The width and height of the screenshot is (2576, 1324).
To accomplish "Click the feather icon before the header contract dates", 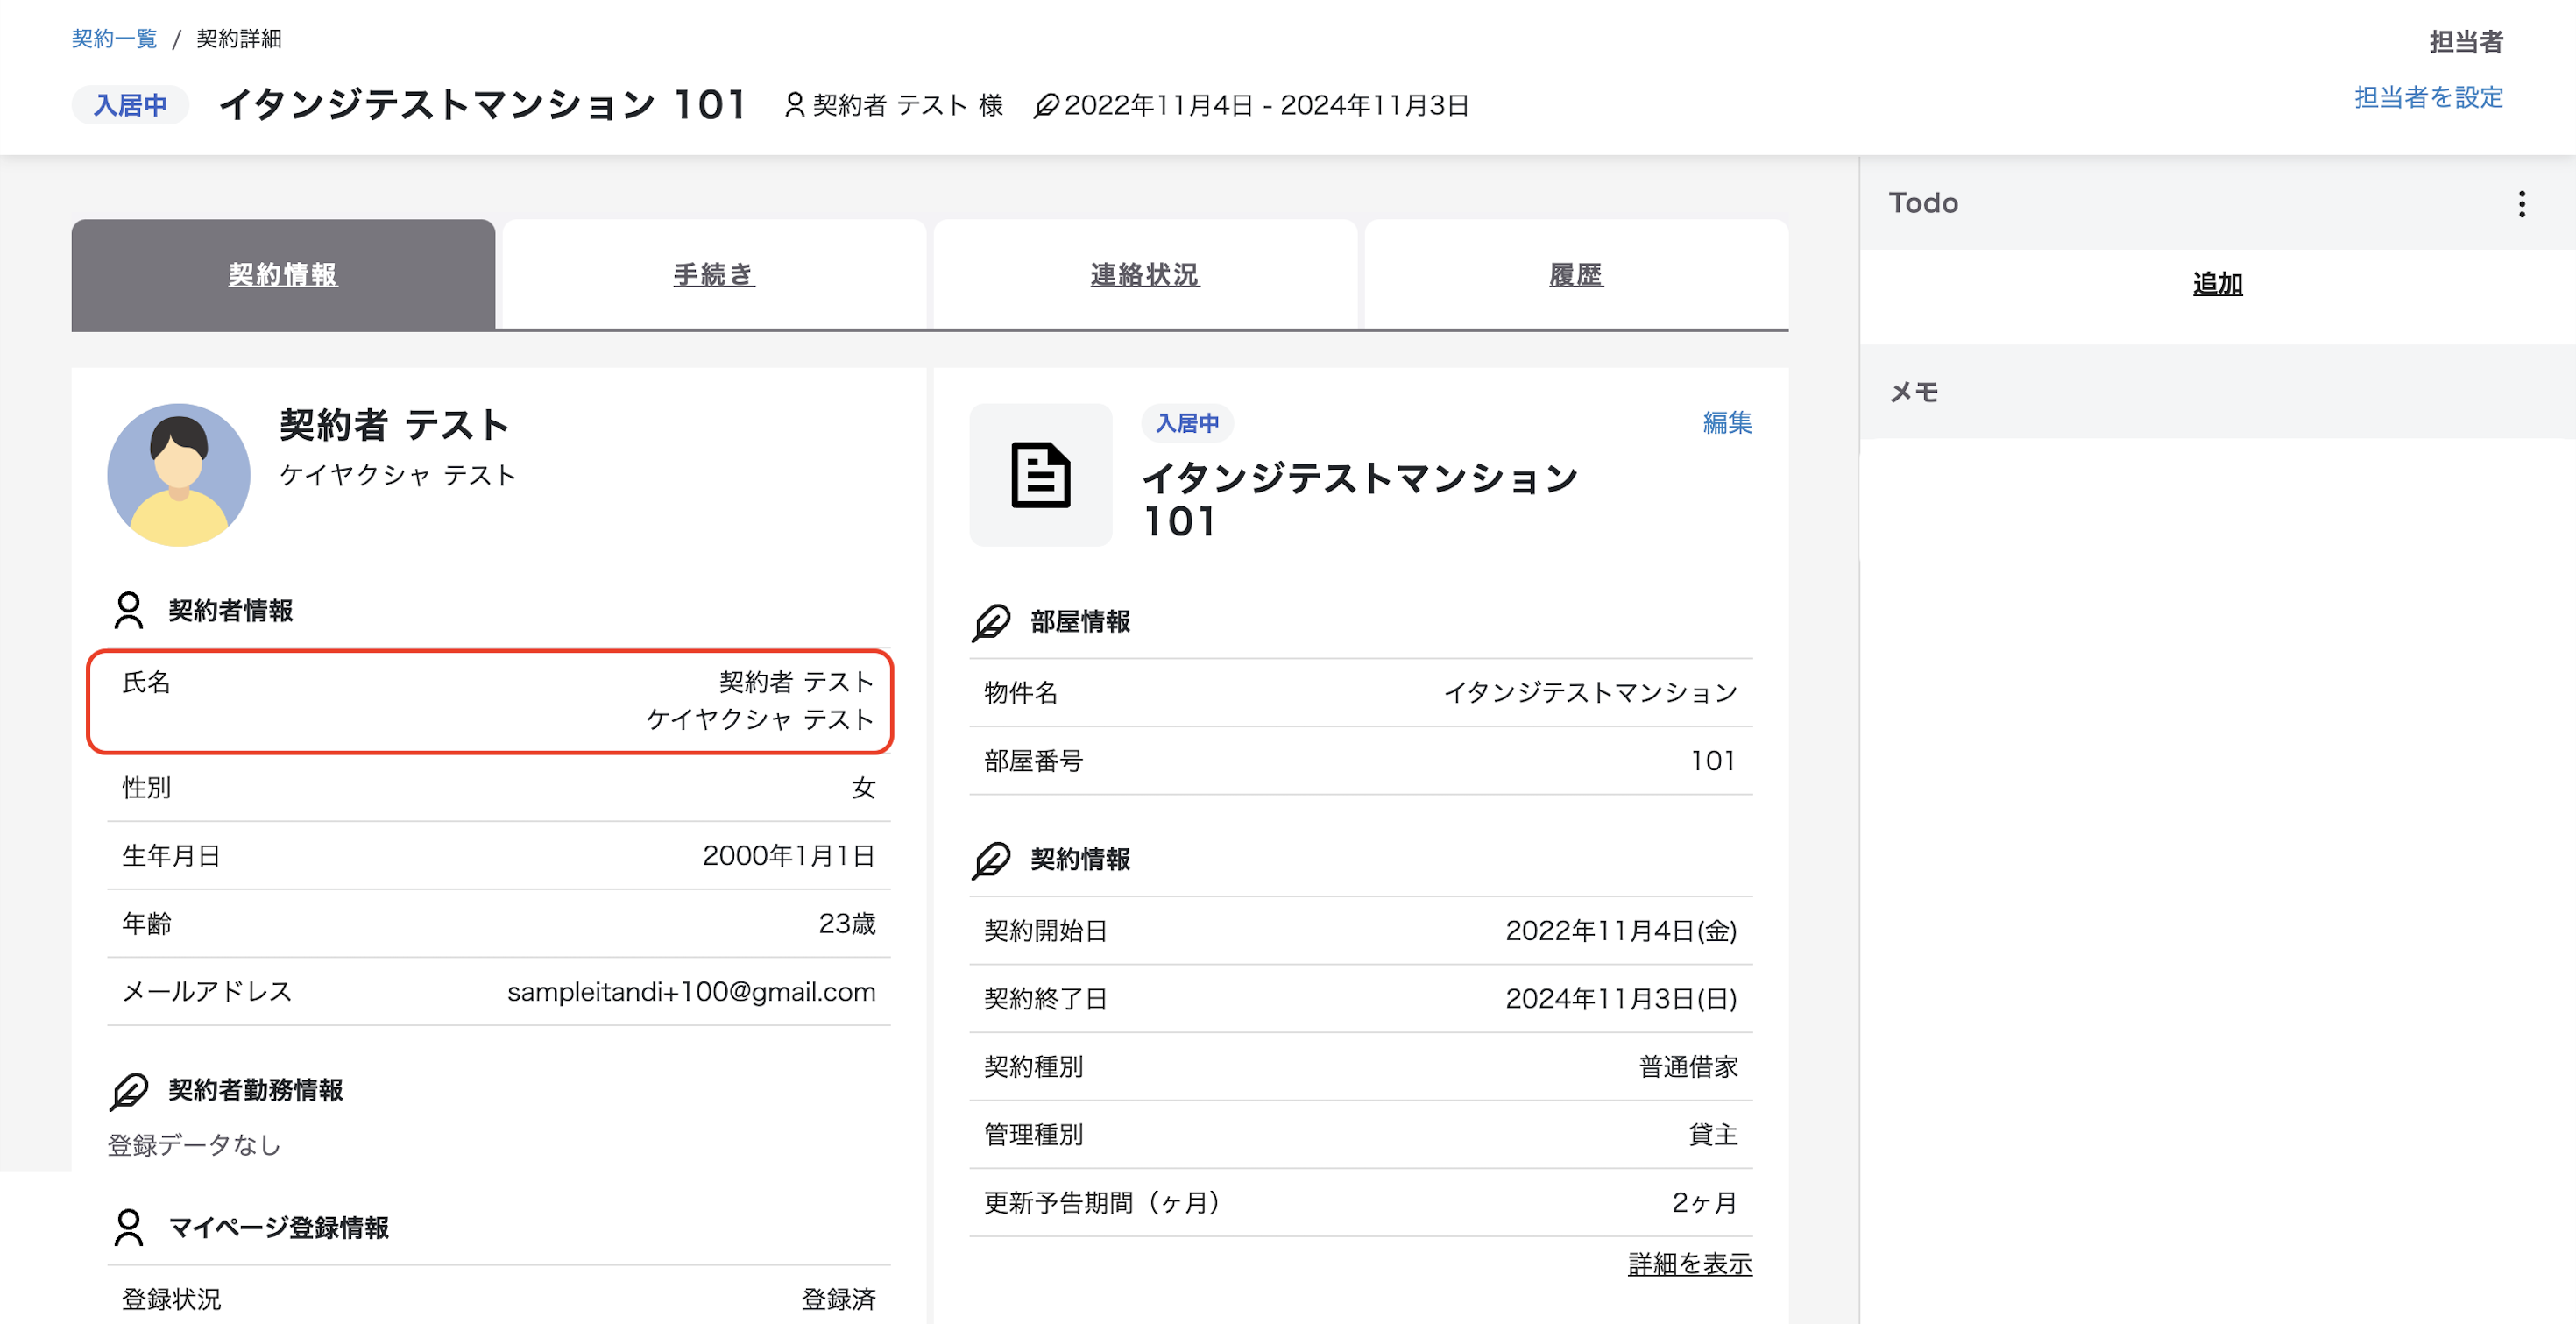I will click(x=1045, y=105).
